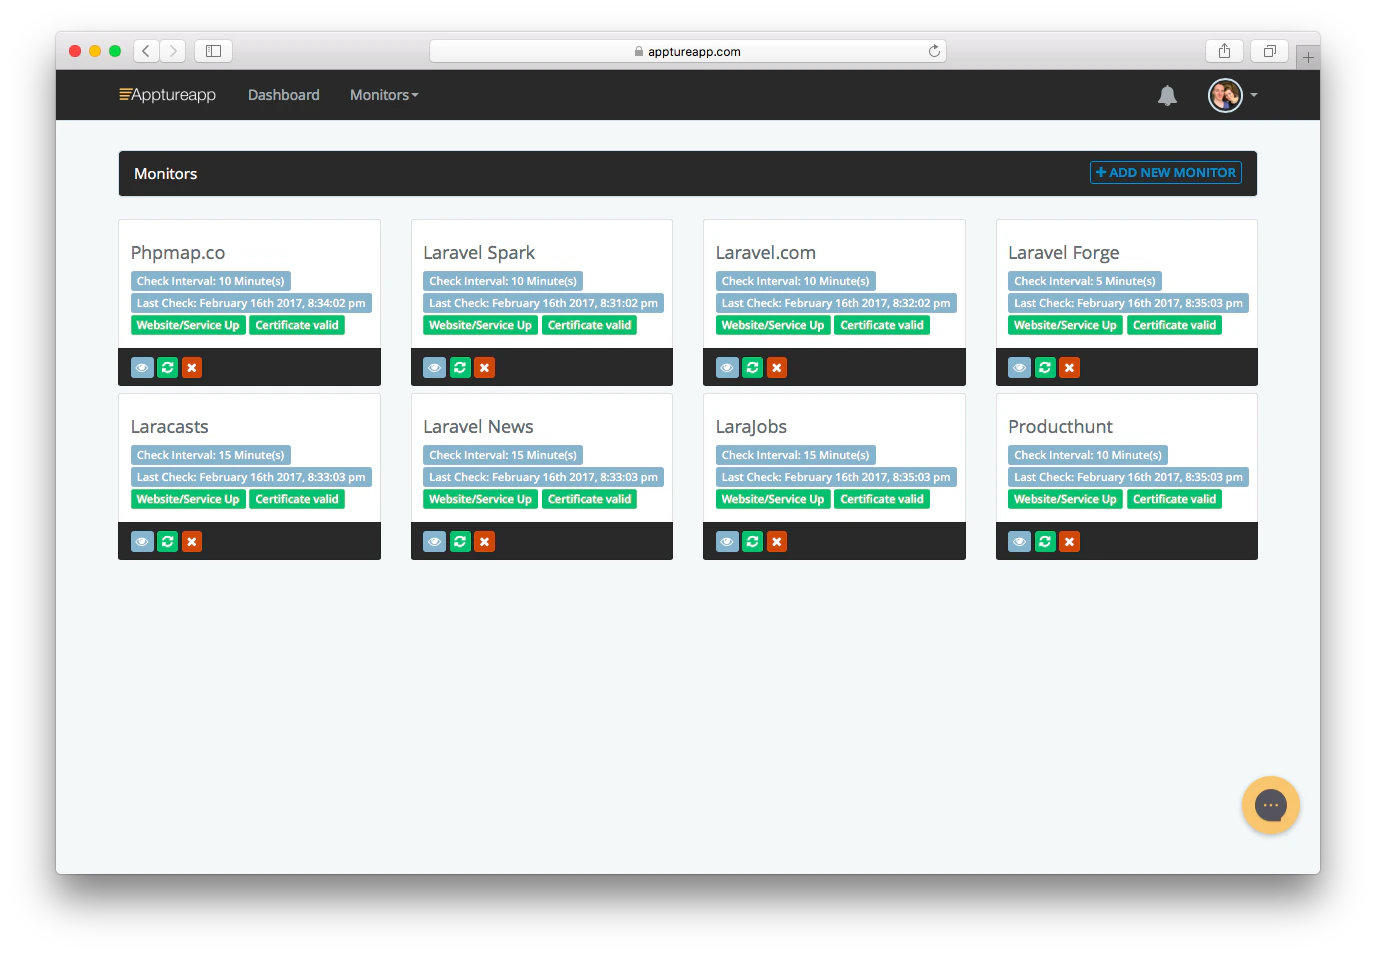1376x954 pixels.
Task: View the Laracasts monitor via eye icon
Action: tap(142, 542)
